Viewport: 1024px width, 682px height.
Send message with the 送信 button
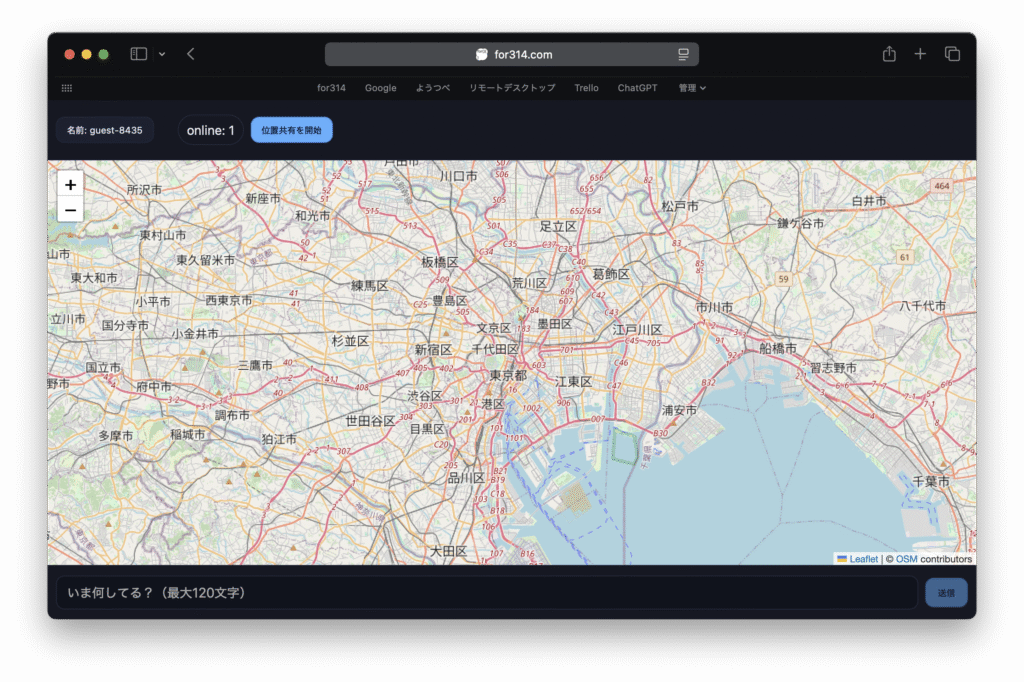point(946,593)
